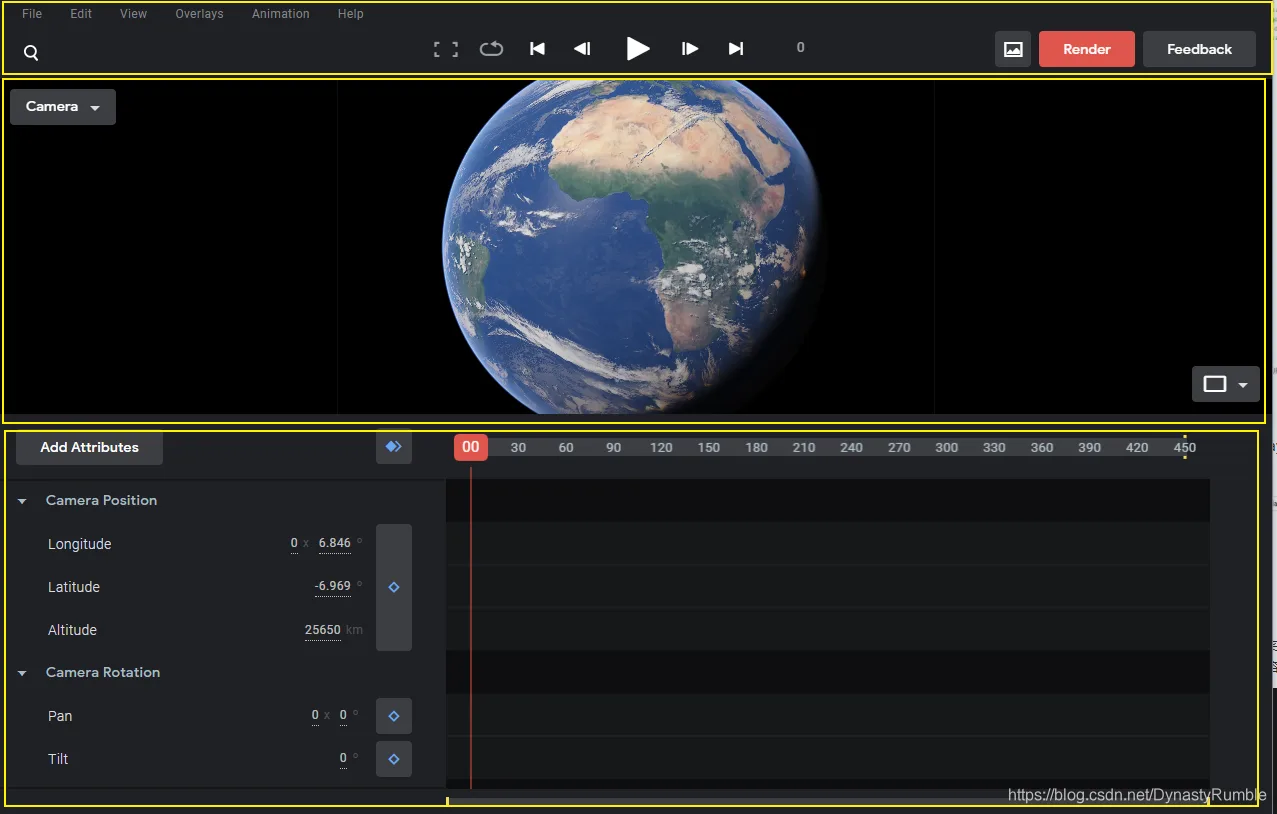Toggle keyframe for Tilt attribute
This screenshot has width=1277, height=814.
(x=394, y=759)
